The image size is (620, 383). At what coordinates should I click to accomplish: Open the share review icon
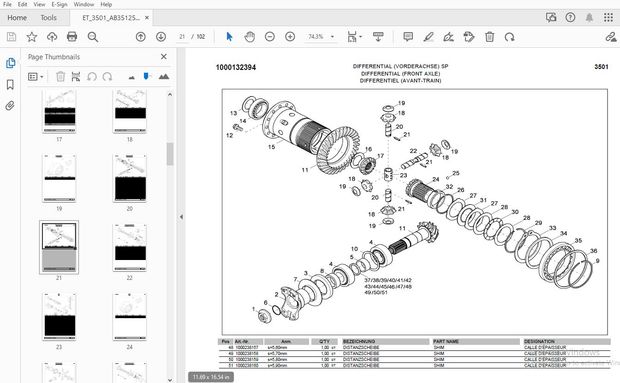(x=551, y=17)
